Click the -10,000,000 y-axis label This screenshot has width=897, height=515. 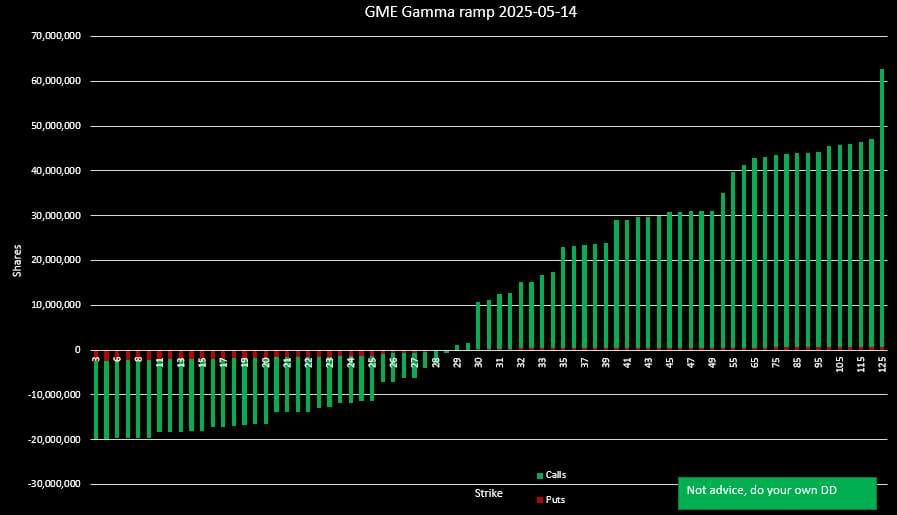pyautogui.click(x=54, y=395)
